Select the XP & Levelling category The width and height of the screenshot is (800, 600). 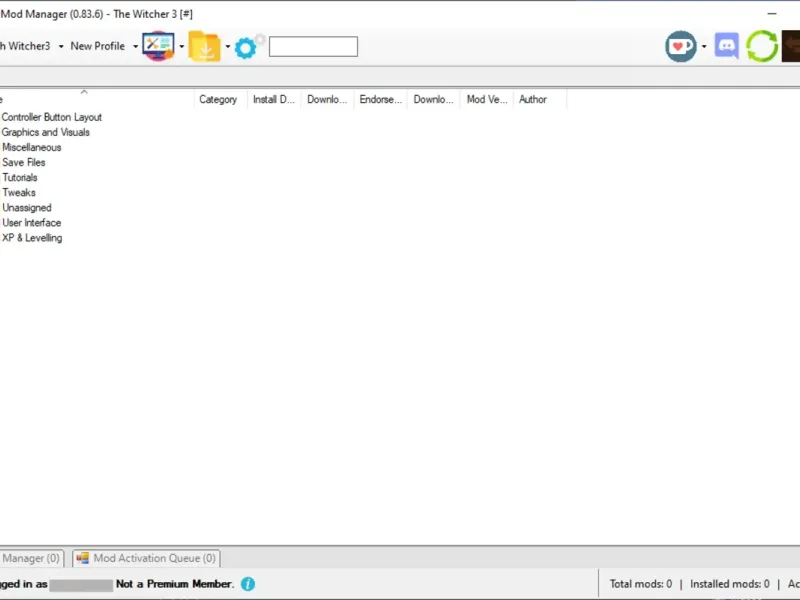pyautogui.click(x=32, y=238)
